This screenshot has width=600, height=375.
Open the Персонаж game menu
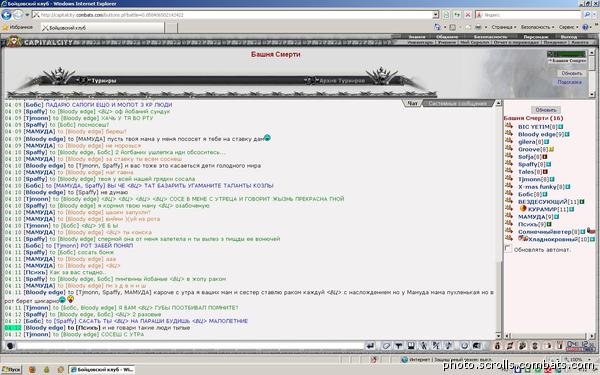tap(536, 37)
